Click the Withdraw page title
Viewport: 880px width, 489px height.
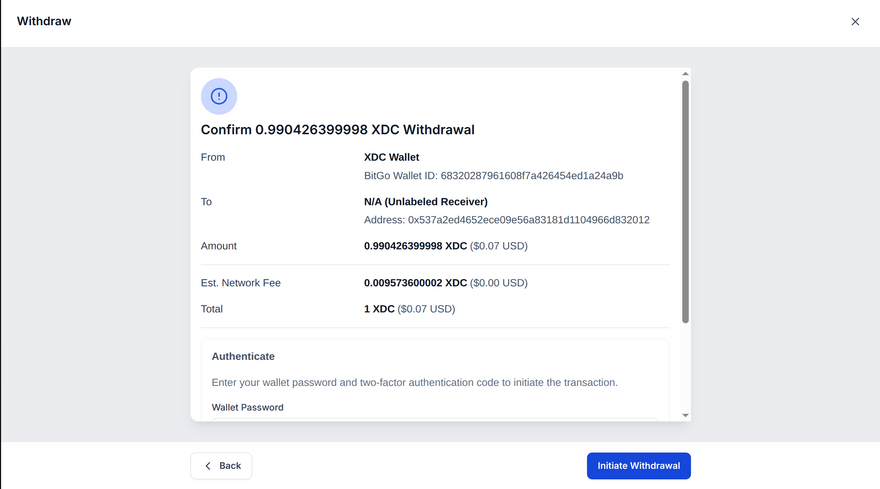(x=44, y=21)
